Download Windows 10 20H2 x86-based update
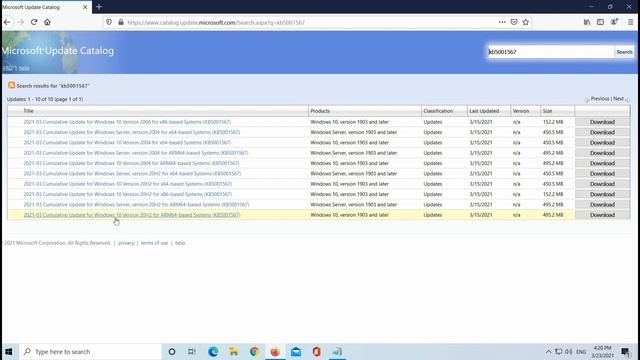The width and height of the screenshot is (640, 360). pos(602,194)
